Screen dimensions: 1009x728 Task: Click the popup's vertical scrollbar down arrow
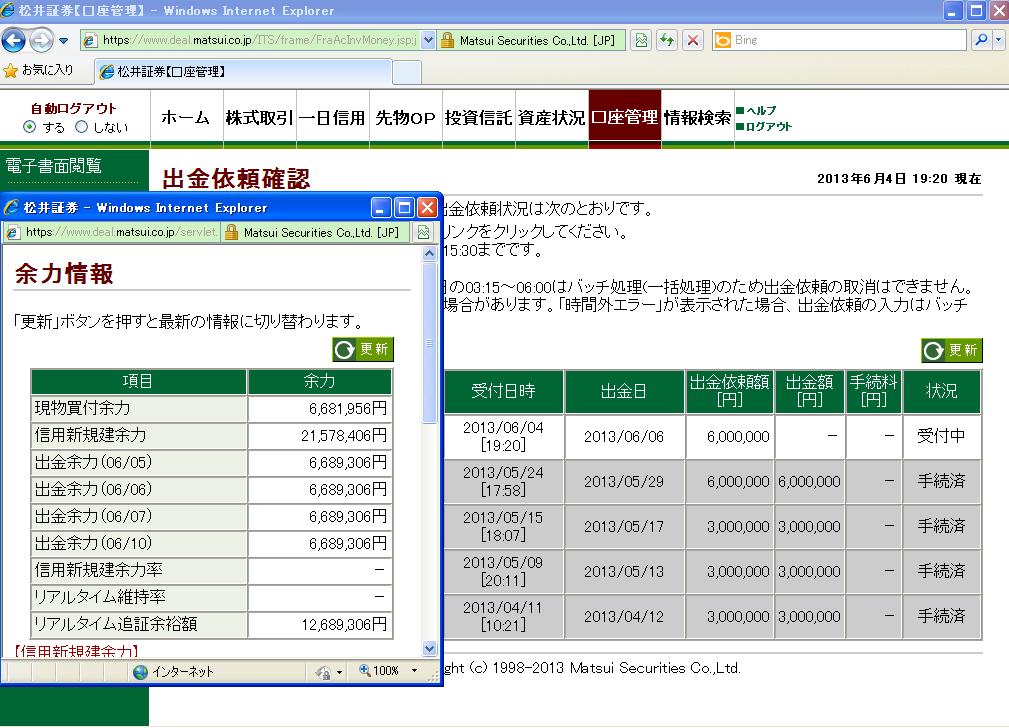(430, 648)
